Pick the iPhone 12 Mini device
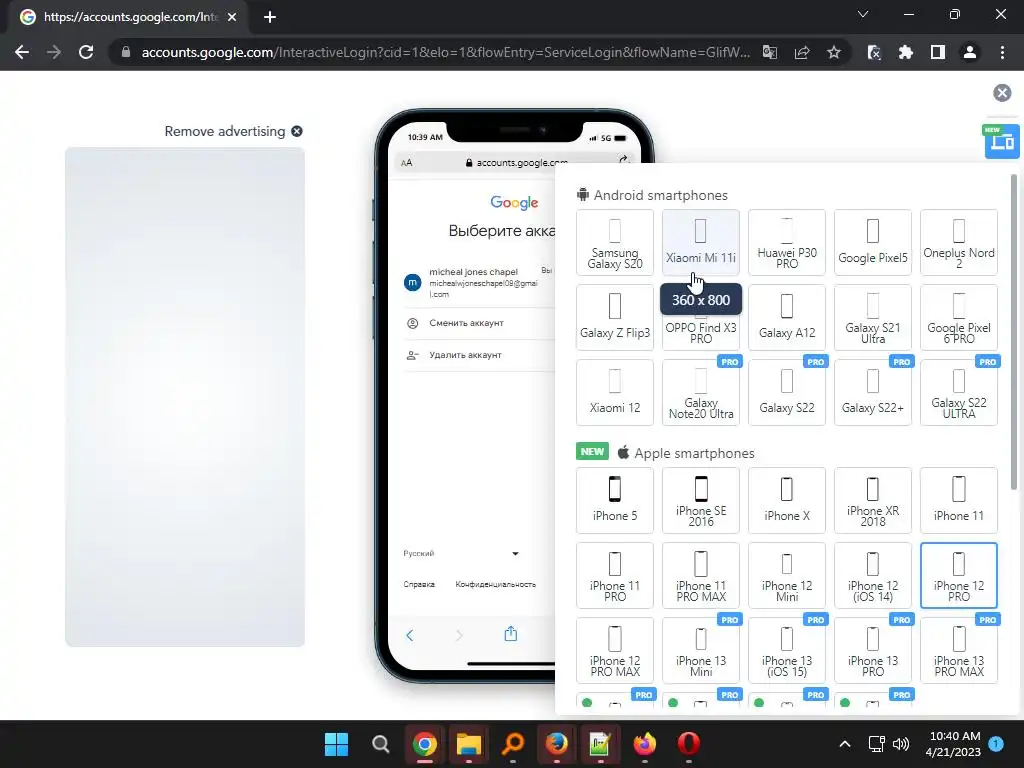The image size is (1024, 768). pyautogui.click(x=787, y=575)
